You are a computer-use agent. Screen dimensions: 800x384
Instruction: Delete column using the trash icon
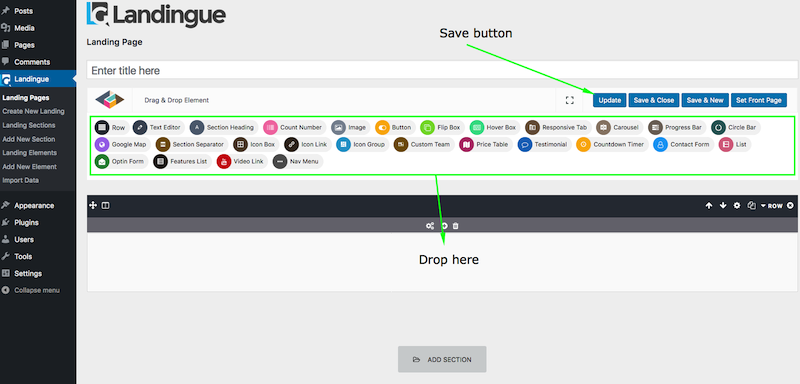[456, 225]
